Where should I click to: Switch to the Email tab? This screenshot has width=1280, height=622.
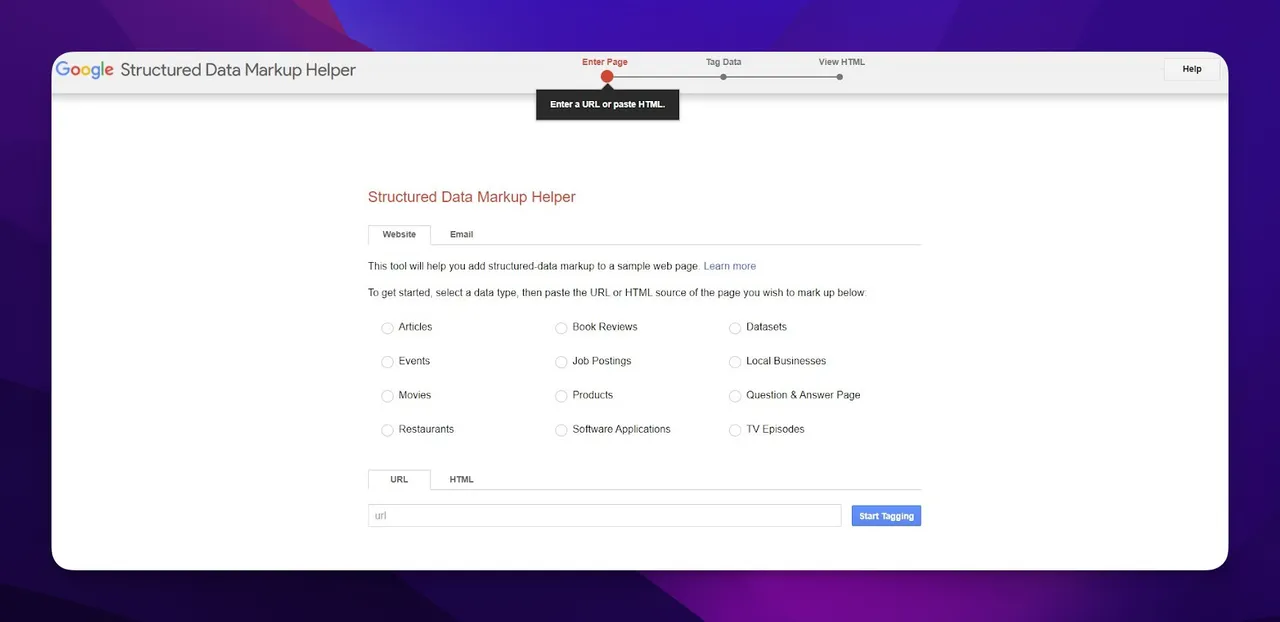point(461,234)
